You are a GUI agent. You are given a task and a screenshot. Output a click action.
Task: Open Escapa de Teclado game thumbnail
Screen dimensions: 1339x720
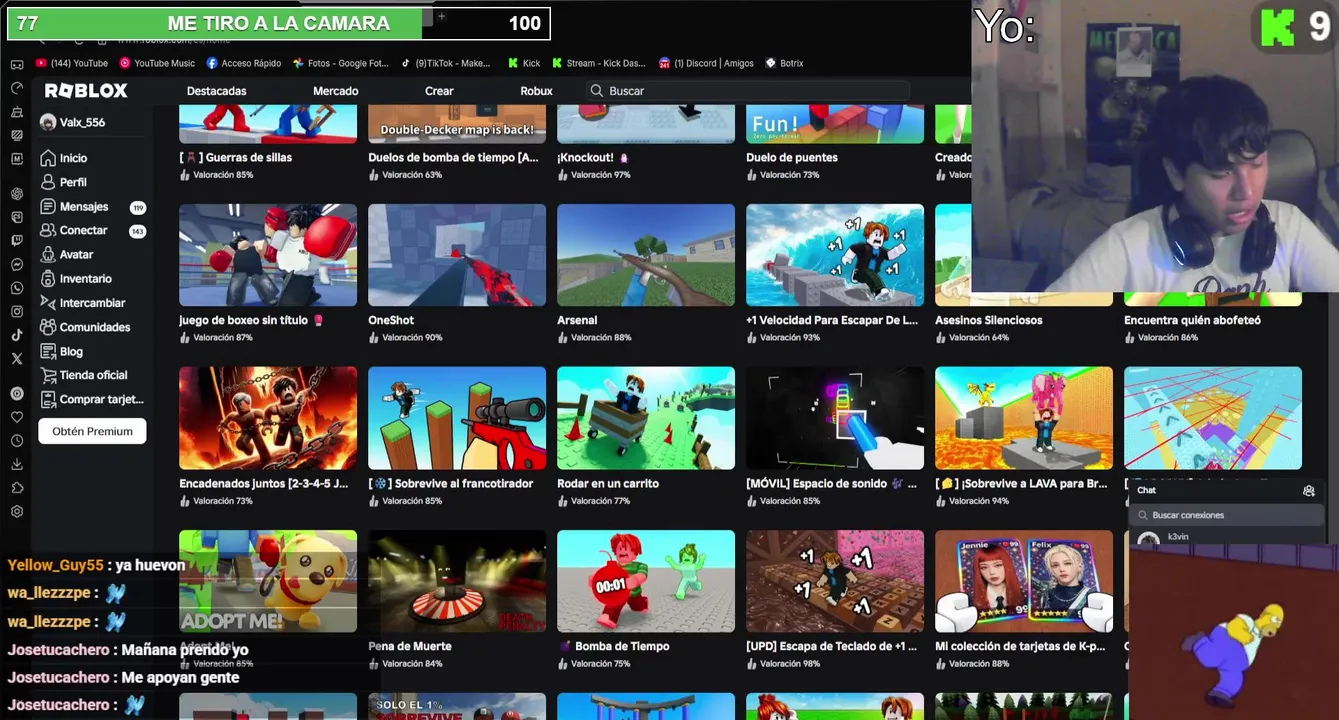(x=835, y=581)
